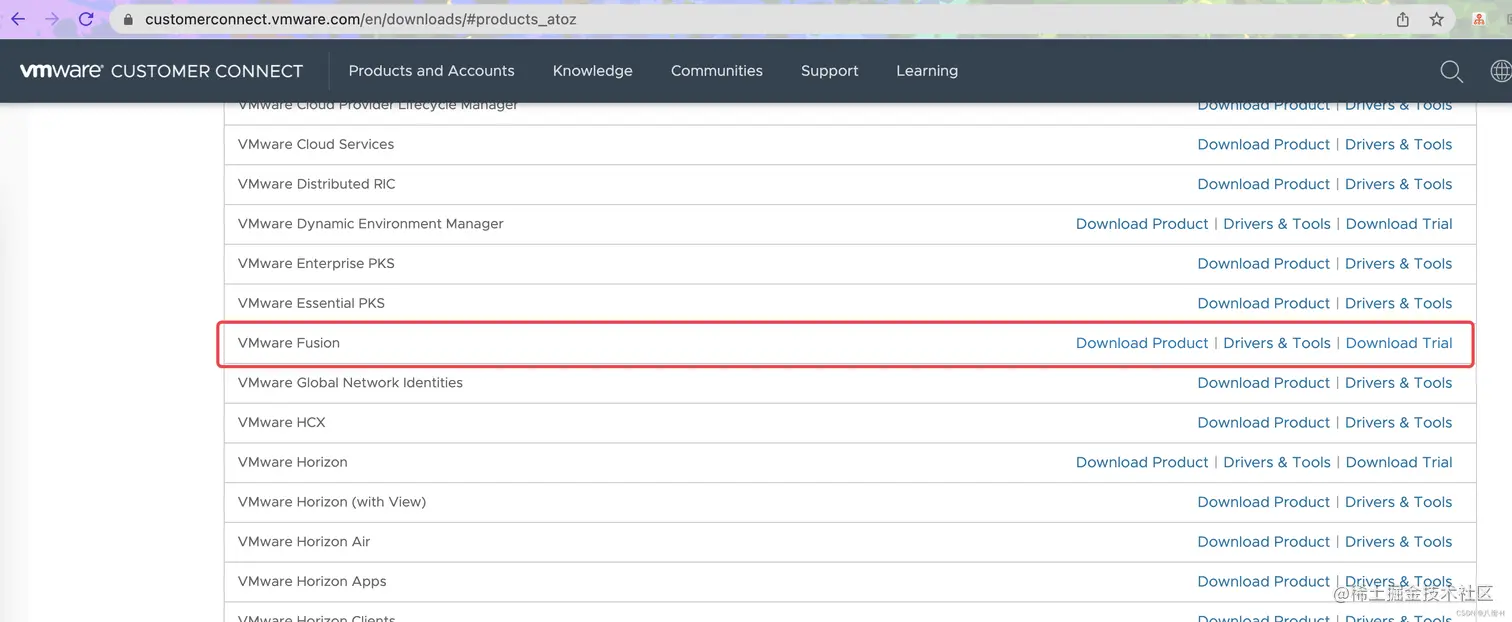The height and width of the screenshot is (622, 1512).
Task: Click the browser forward arrow
Action: 52,19
